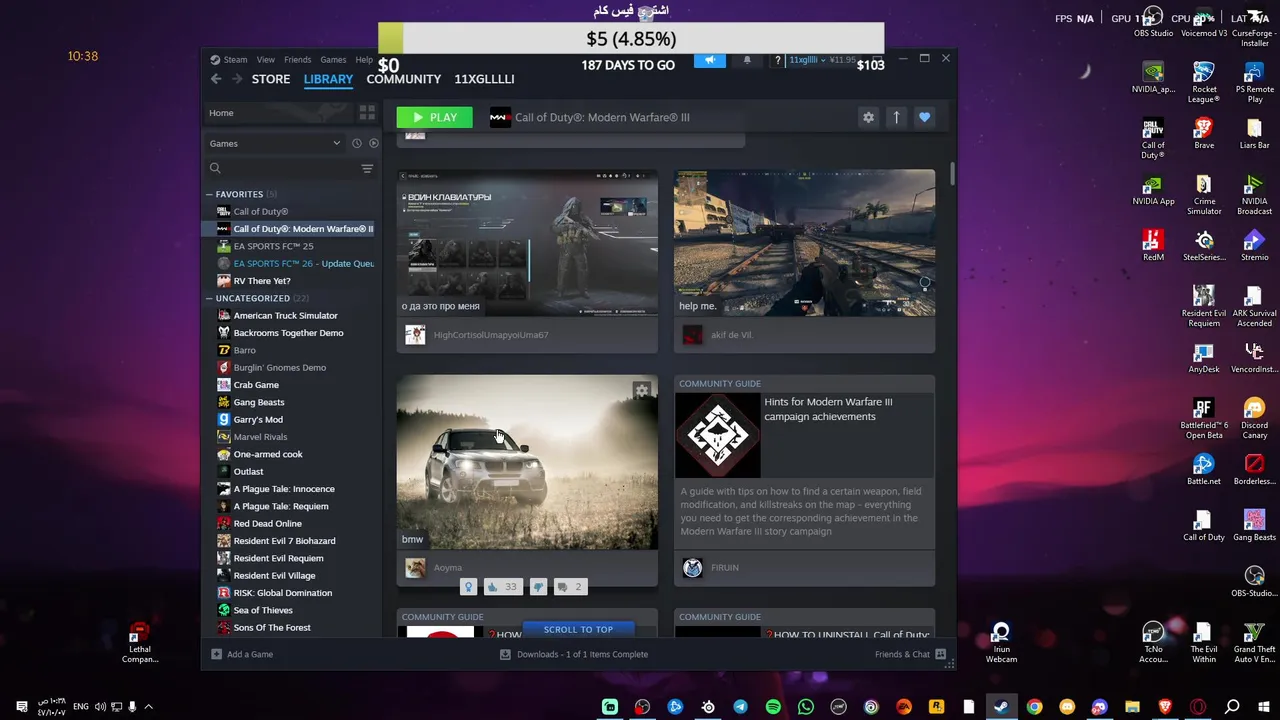Screen dimensions: 1280x720
Task: Open the notifications bell icon
Action: click(746, 60)
